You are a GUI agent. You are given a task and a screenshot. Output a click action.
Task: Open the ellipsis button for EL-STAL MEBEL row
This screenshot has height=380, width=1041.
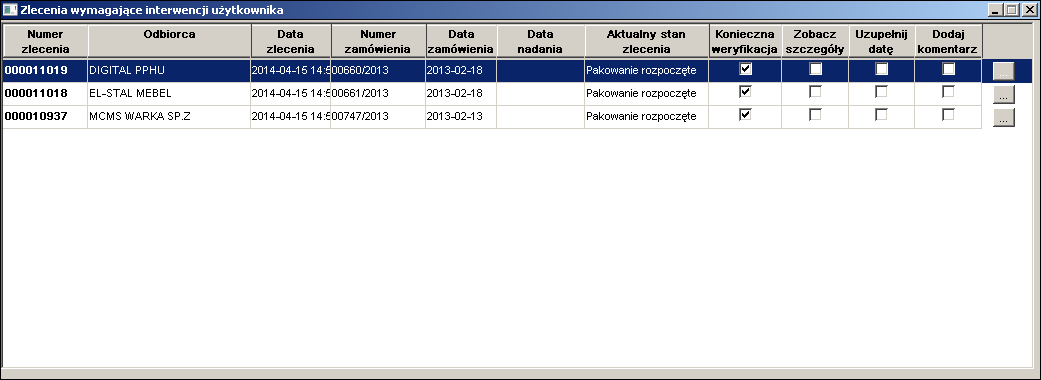point(1004,95)
